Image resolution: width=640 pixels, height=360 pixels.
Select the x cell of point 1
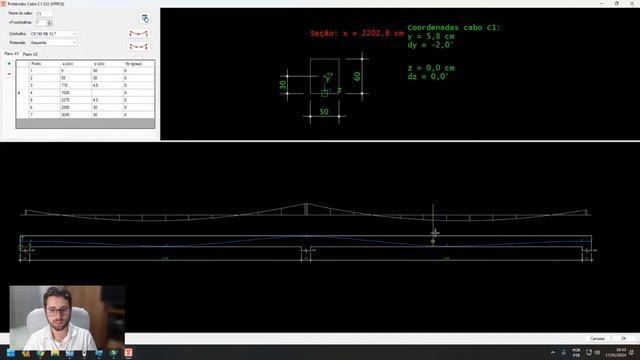(x=76, y=71)
